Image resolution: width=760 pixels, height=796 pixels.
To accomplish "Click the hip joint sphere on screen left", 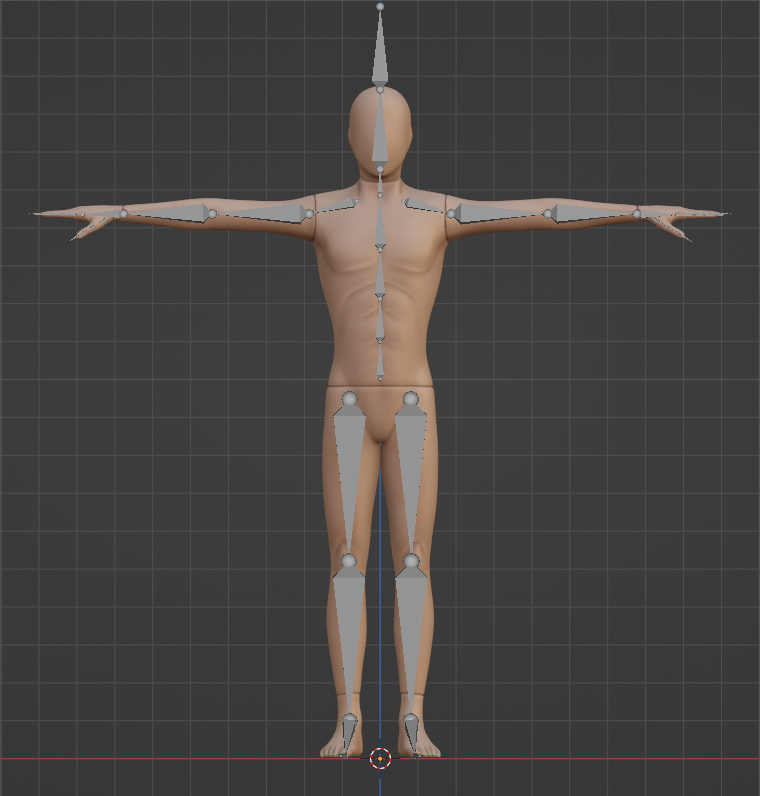I will [x=349, y=399].
